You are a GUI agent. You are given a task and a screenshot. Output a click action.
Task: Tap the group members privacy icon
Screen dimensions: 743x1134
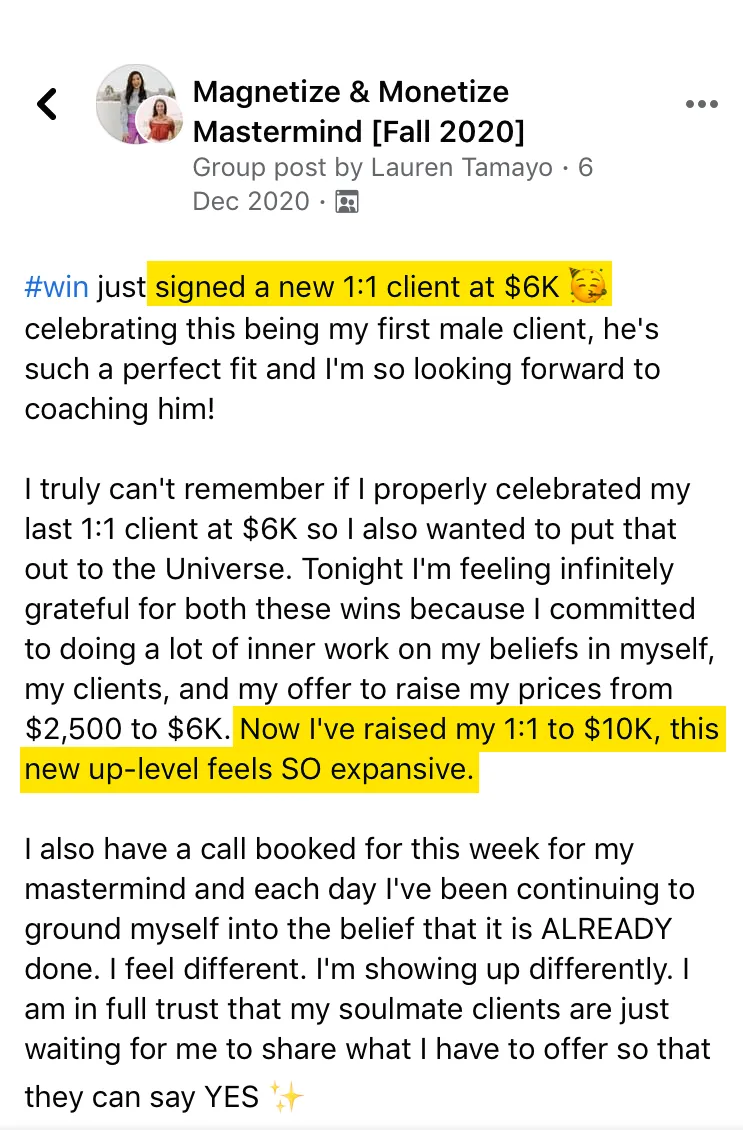click(347, 202)
